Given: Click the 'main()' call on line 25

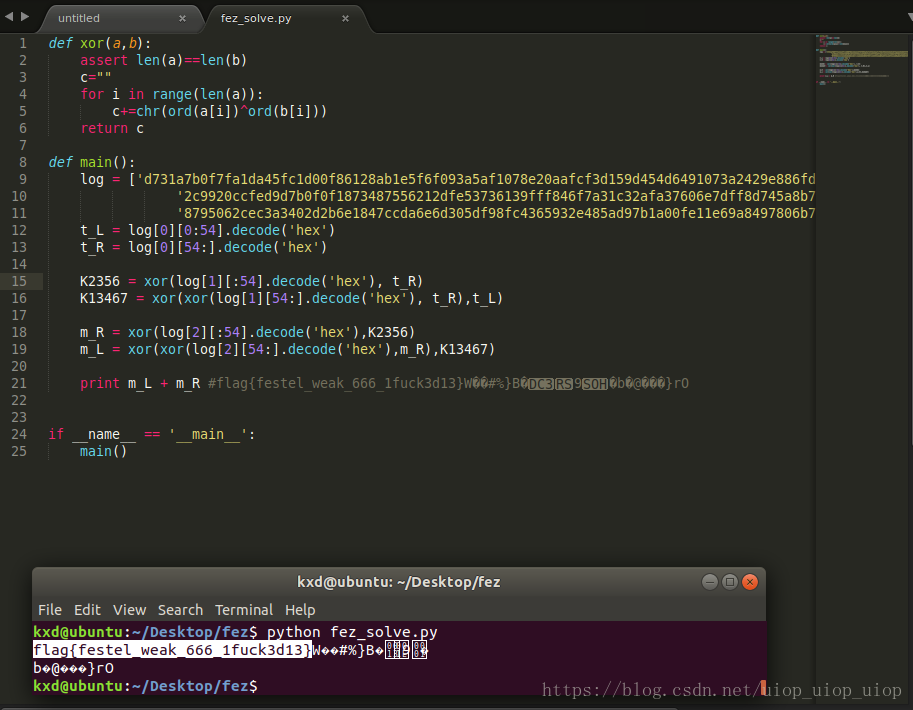Looking at the screenshot, I should pos(104,451).
